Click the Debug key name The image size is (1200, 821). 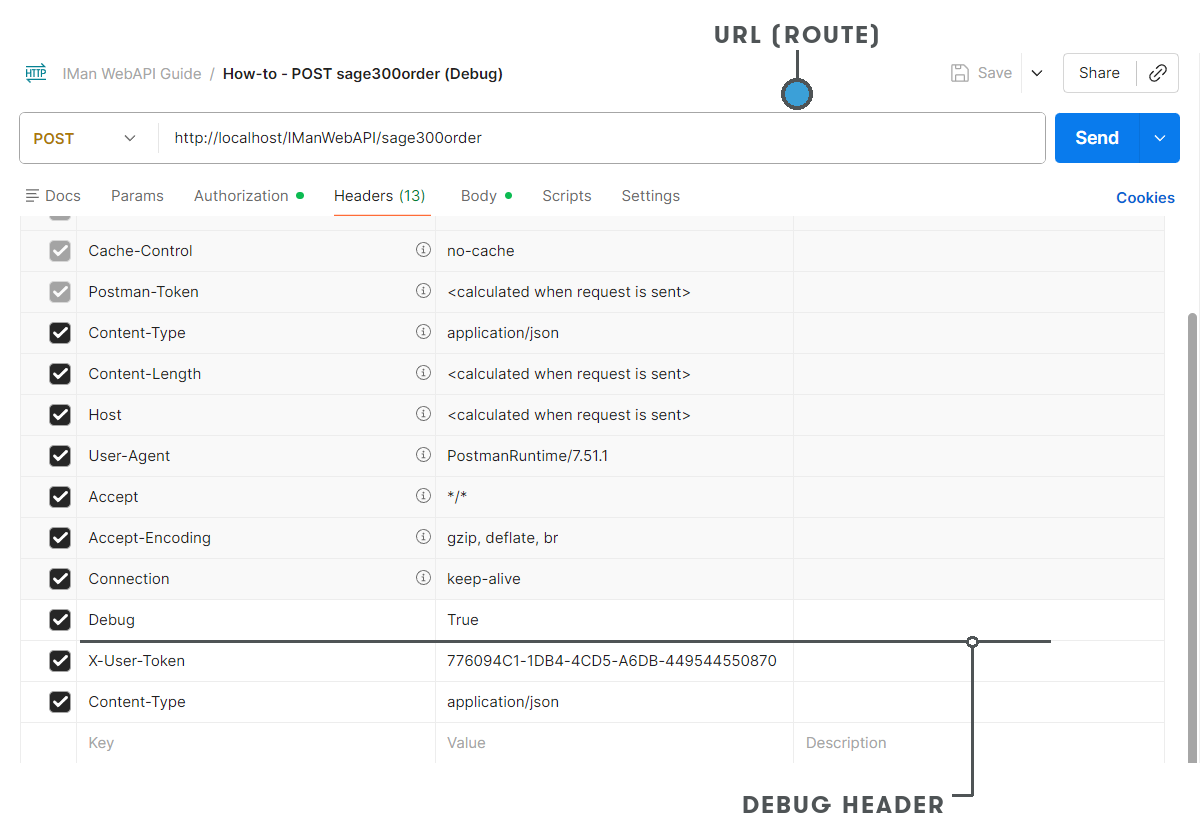[x=111, y=620]
